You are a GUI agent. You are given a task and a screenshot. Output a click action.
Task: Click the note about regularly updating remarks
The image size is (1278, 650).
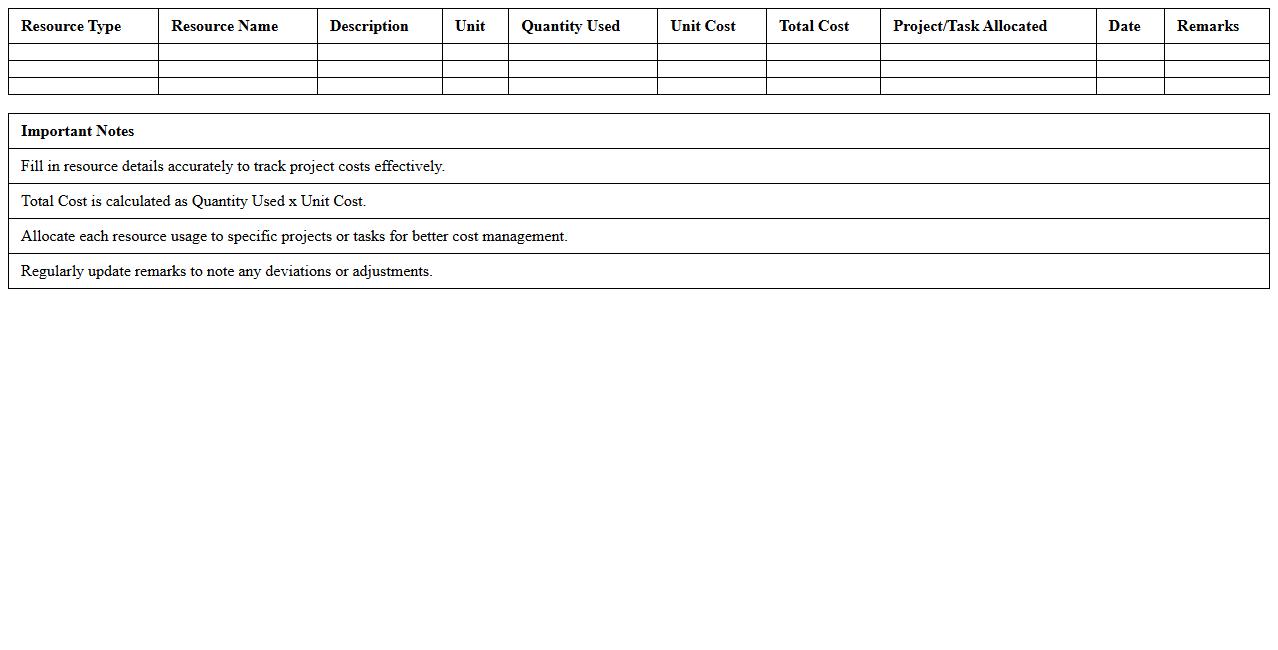[x=226, y=271]
